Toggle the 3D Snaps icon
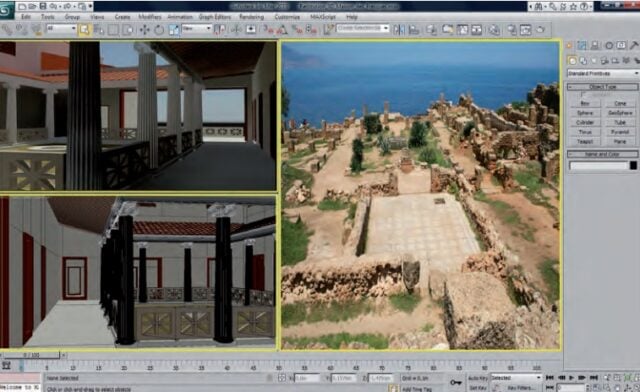This screenshot has height=392, width=640. (268, 29)
